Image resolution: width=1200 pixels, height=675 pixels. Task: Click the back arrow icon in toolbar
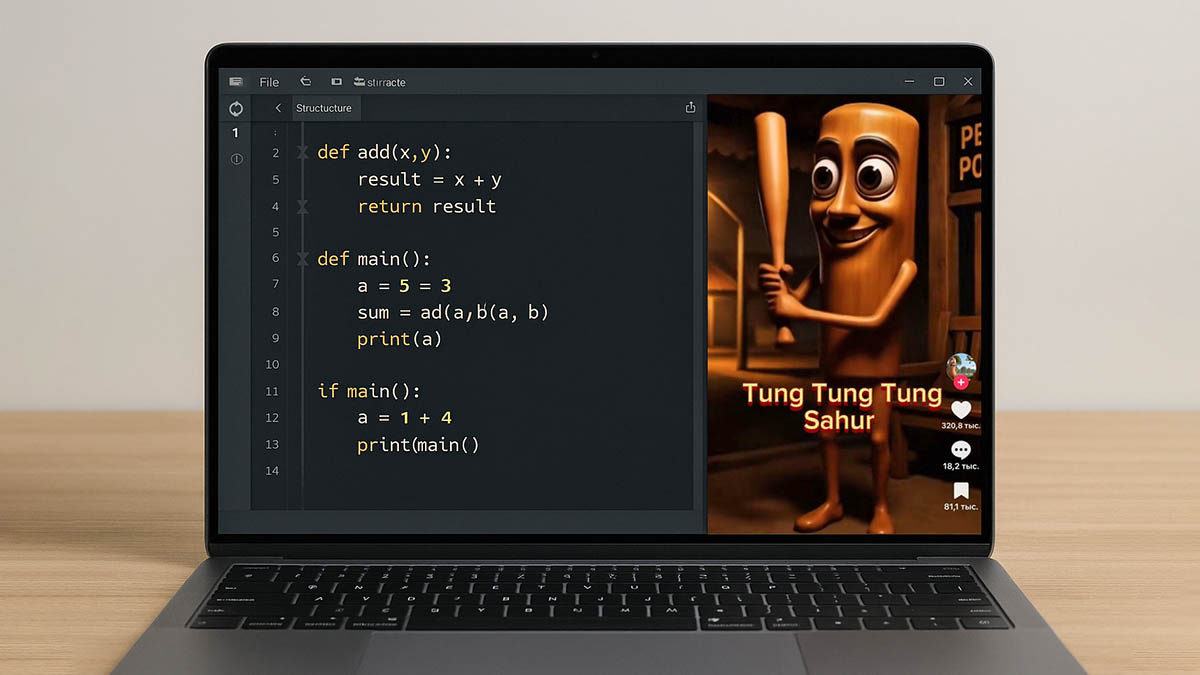(305, 82)
